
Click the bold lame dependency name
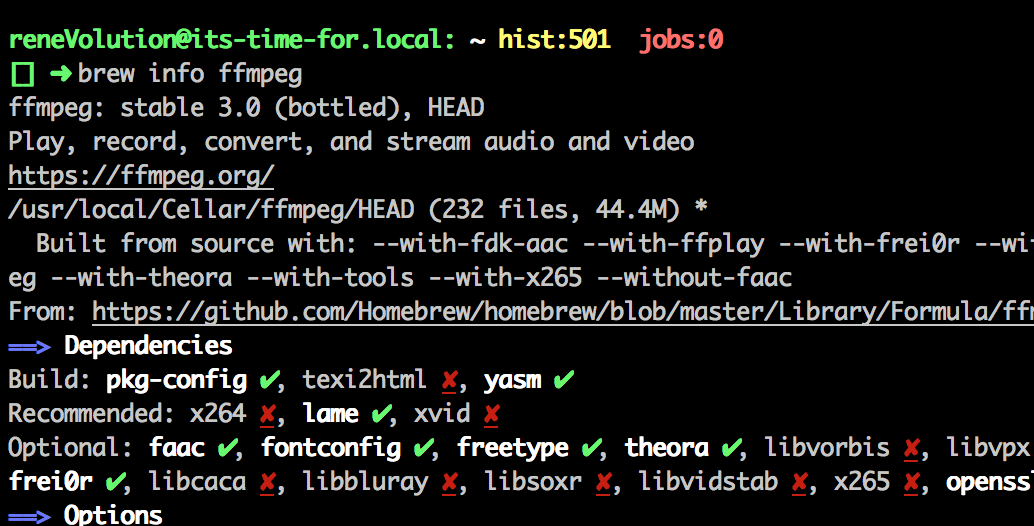coord(330,415)
